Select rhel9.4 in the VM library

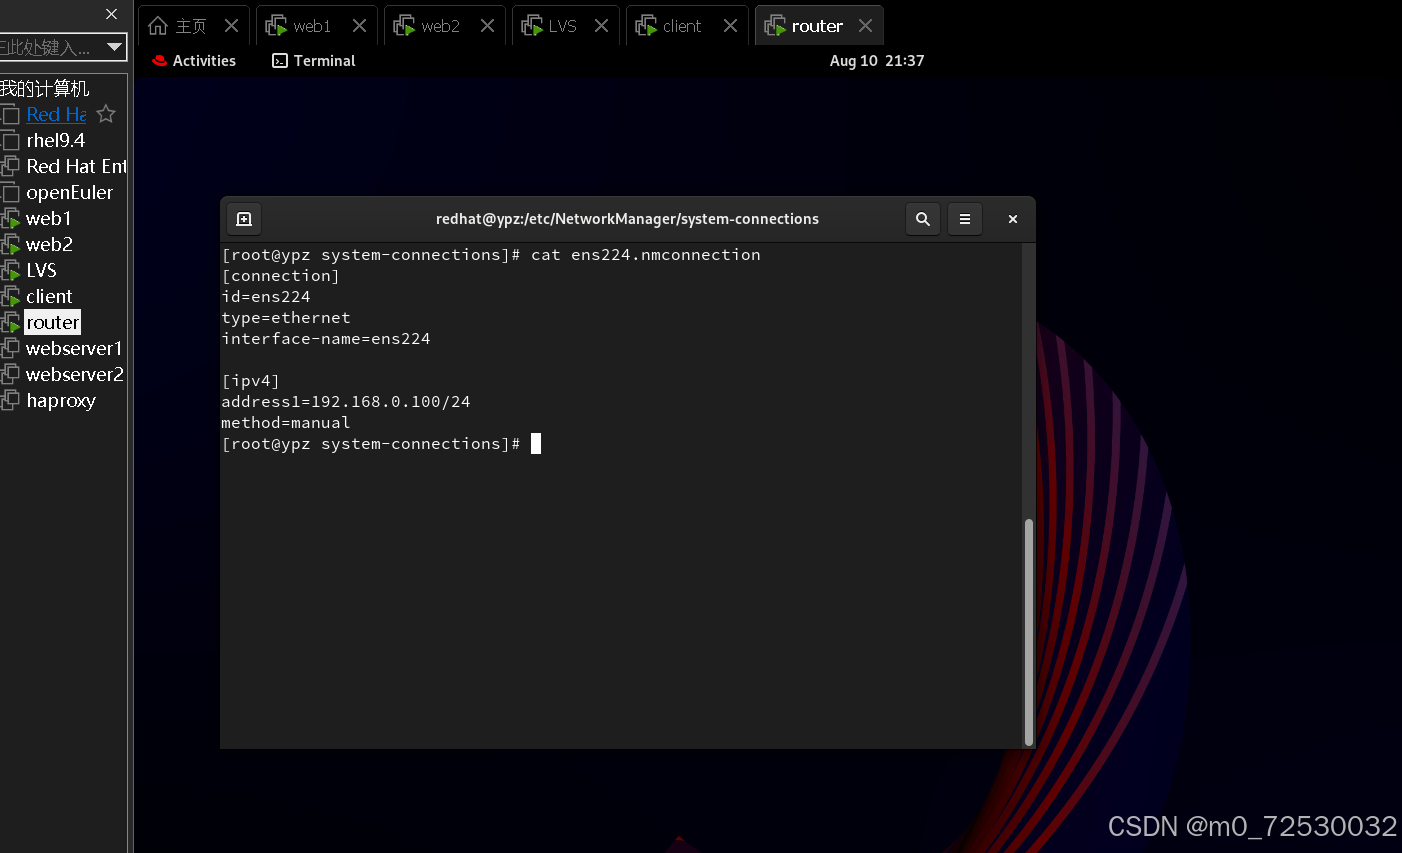[55, 140]
